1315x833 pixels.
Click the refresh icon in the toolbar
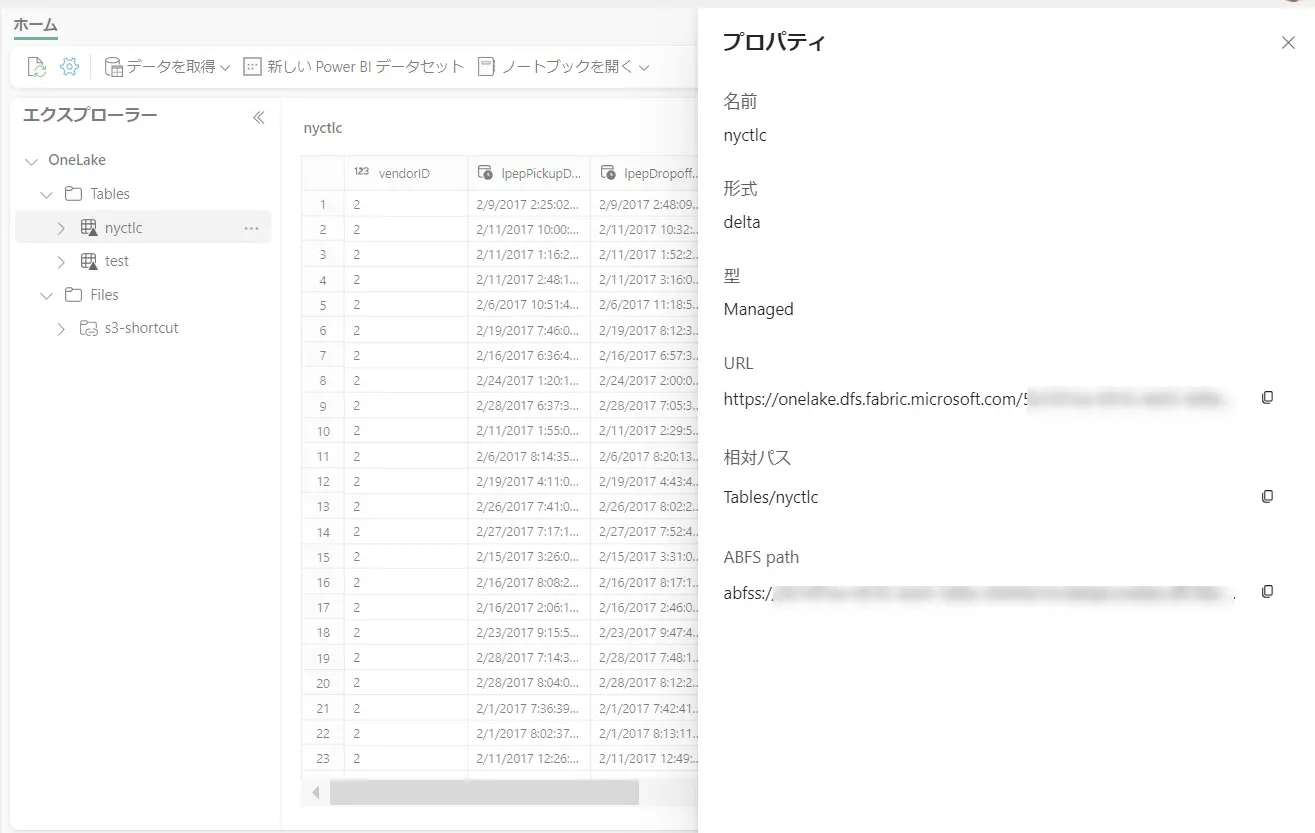(36, 67)
